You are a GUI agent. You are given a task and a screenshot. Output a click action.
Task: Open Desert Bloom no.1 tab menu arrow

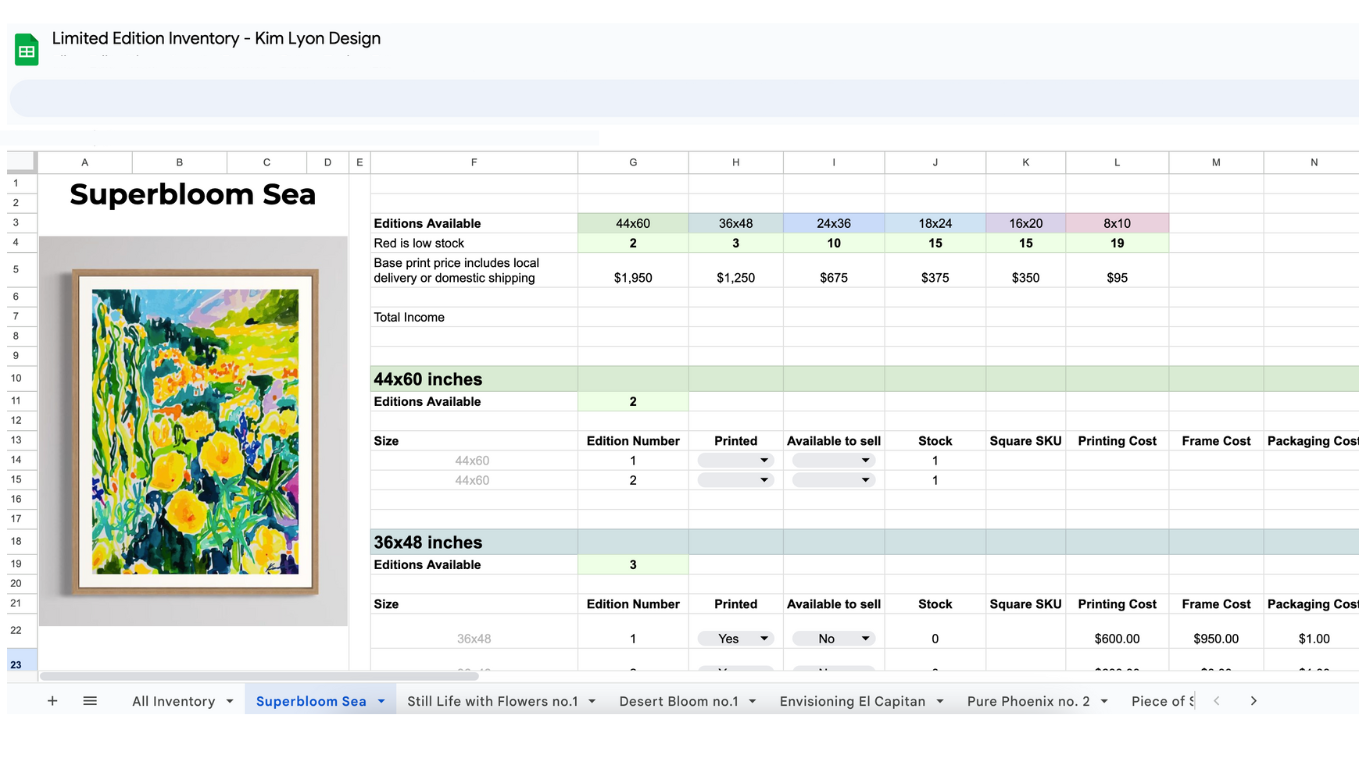pyautogui.click(x=752, y=701)
